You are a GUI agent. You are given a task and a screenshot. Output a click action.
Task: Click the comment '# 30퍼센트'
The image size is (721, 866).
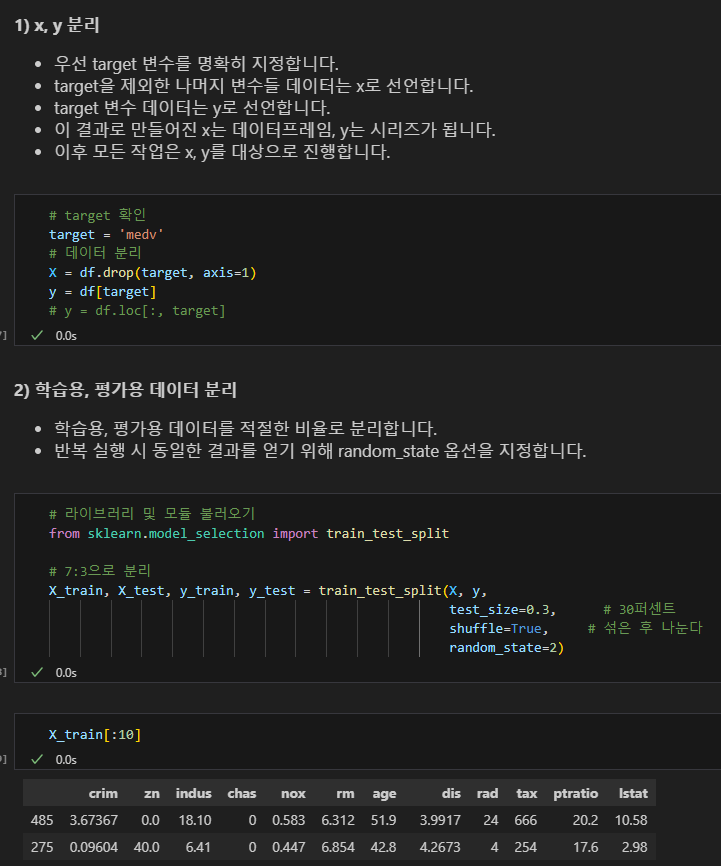[639, 609]
